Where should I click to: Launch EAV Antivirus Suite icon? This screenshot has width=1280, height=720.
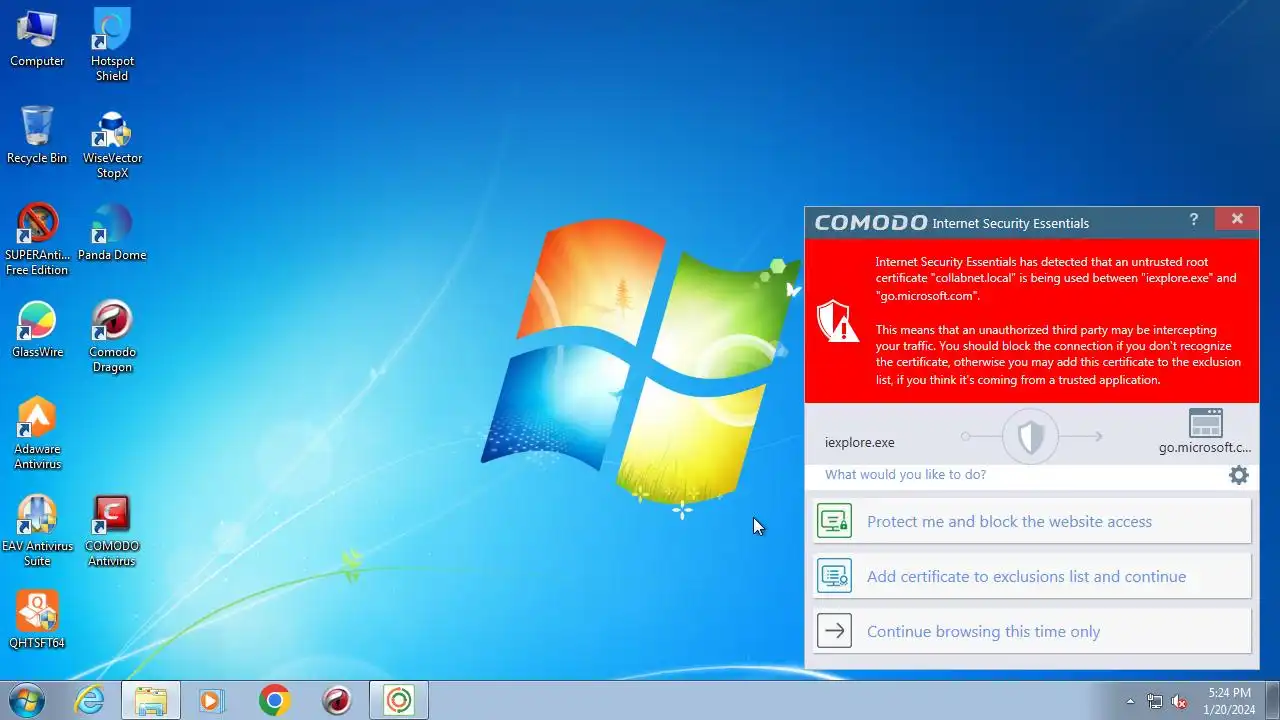click(x=37, y=531)
